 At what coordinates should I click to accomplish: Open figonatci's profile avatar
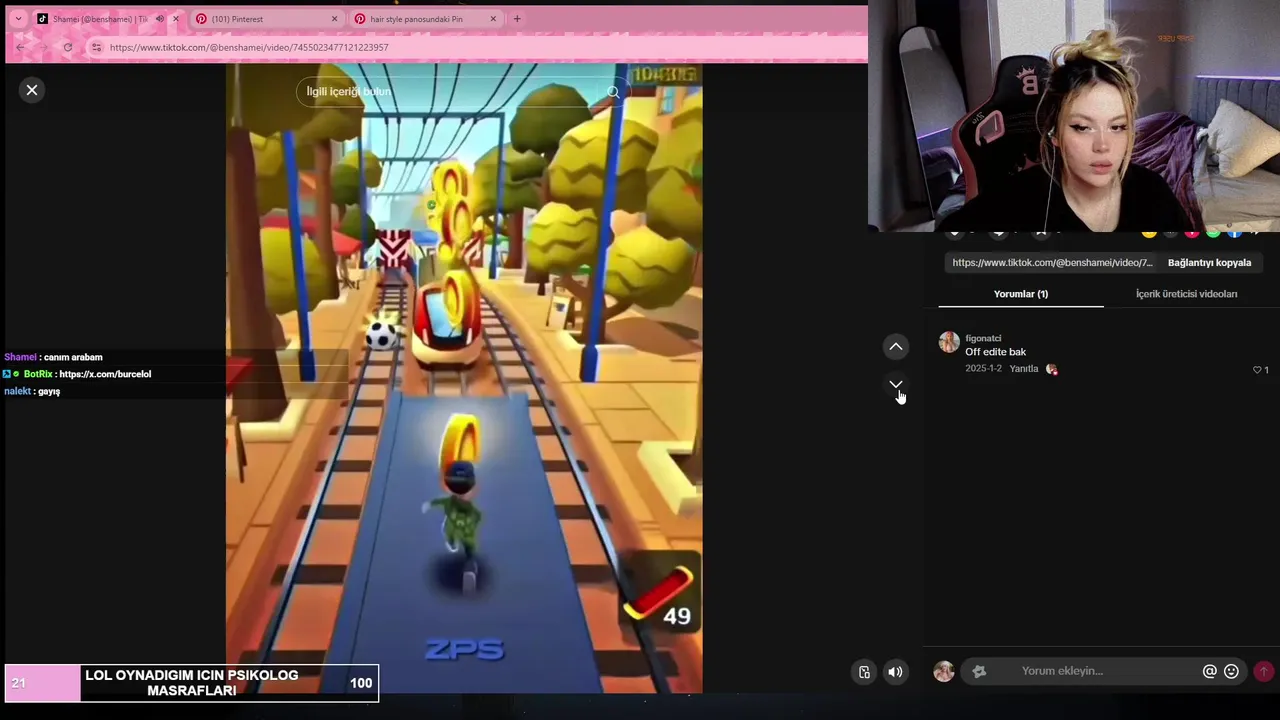[949, 343]
